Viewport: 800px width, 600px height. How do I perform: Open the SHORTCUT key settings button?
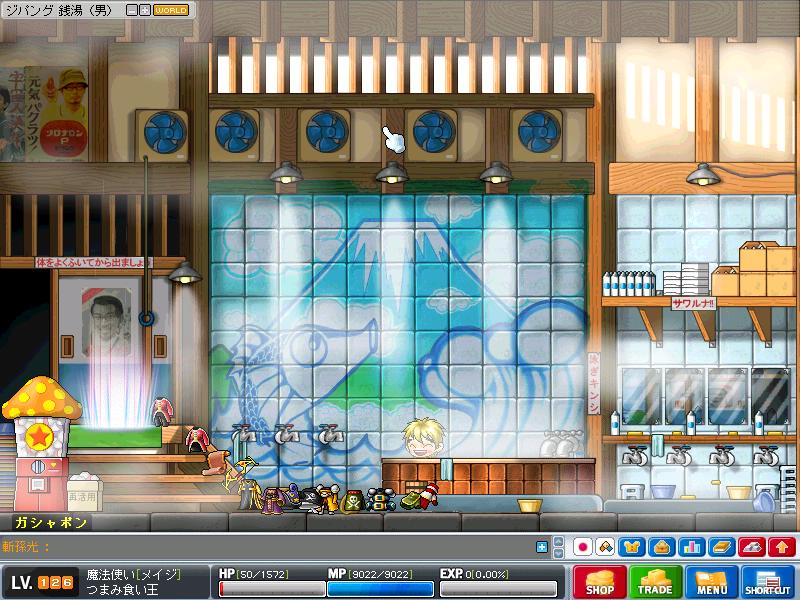pos(767,582)
